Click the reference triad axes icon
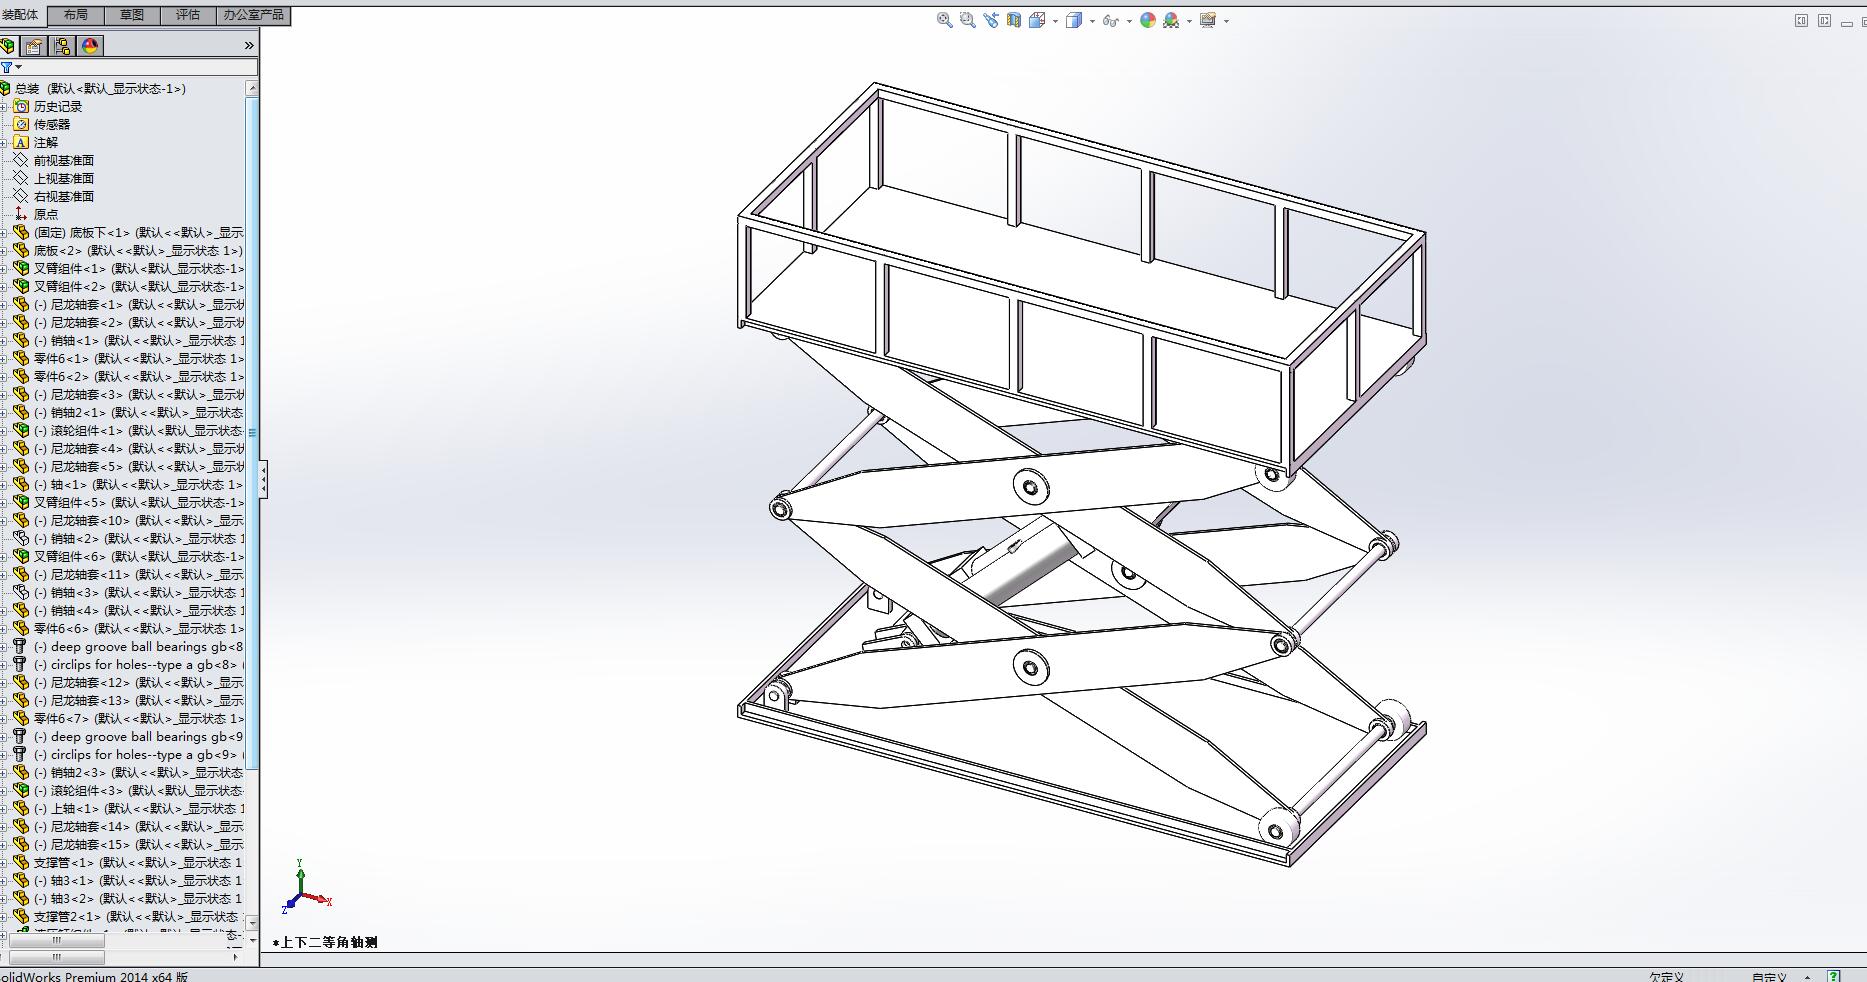1867x982 pixels. [306, 887]
